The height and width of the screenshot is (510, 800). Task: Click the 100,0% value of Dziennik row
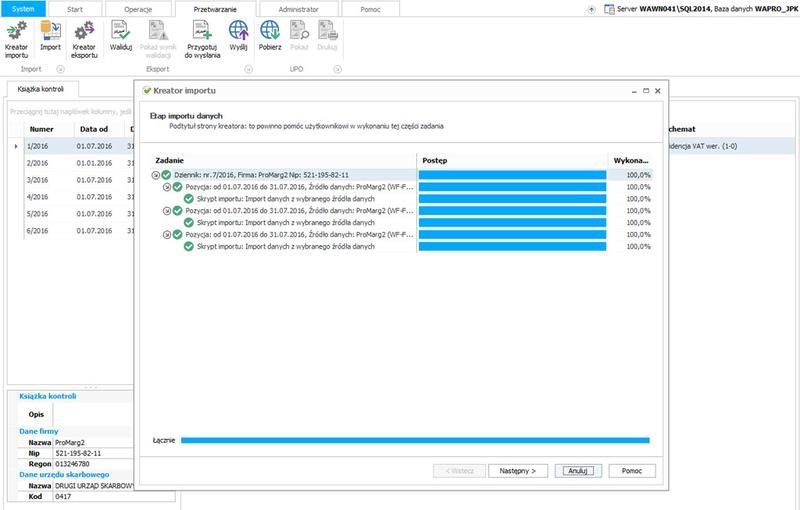638,175
